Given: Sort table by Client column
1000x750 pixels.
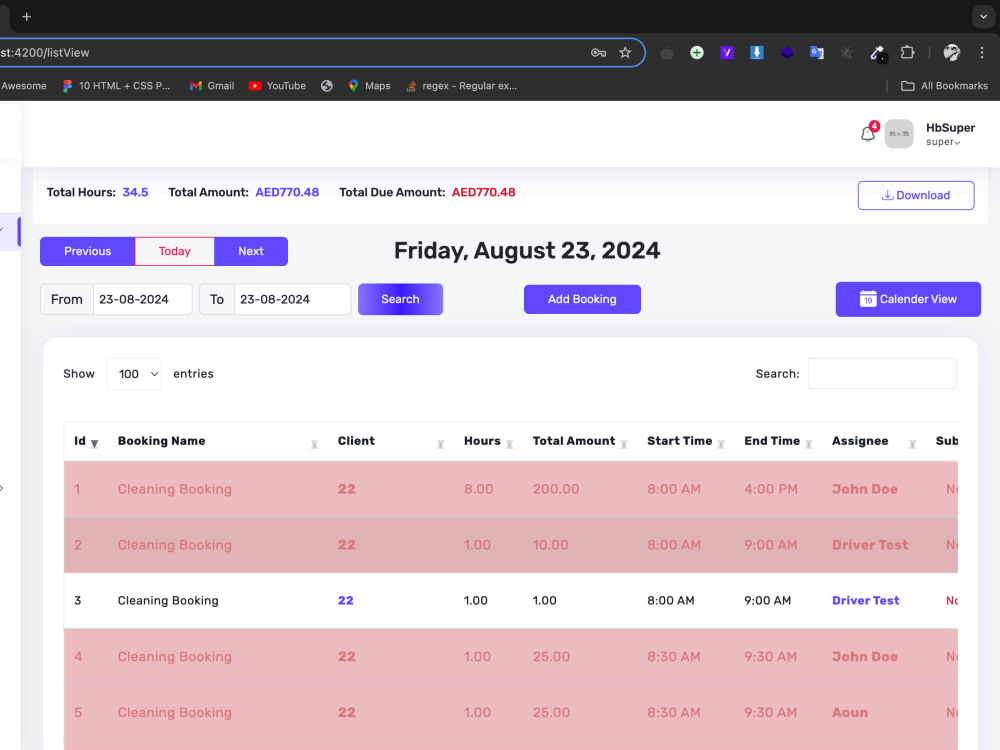Looking at the screenshot, I should (x=390, y=441).
